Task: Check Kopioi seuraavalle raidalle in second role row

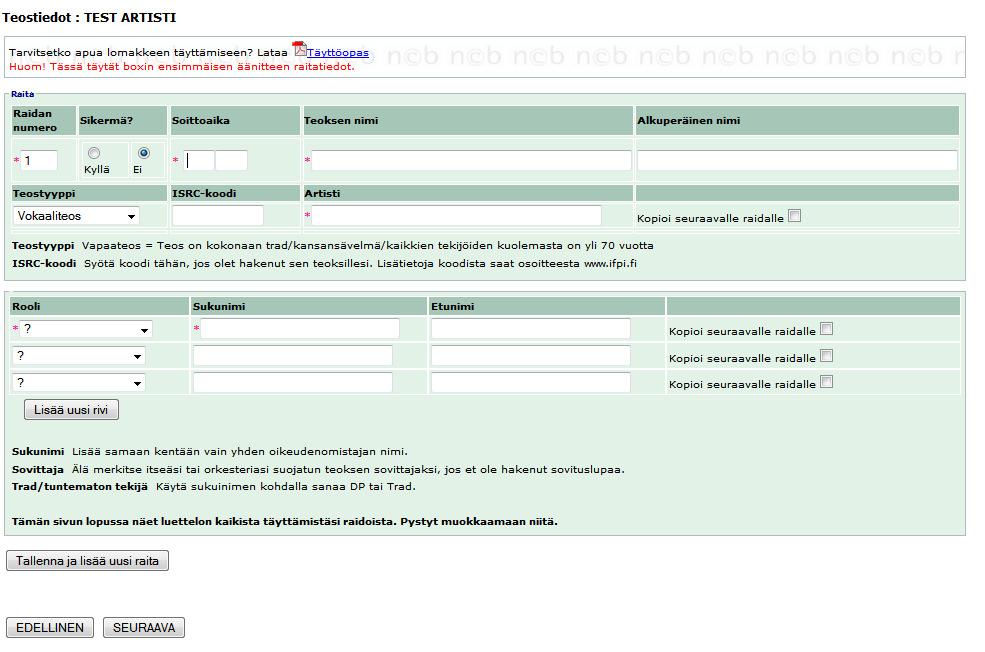Action: (x=827, y=356)
